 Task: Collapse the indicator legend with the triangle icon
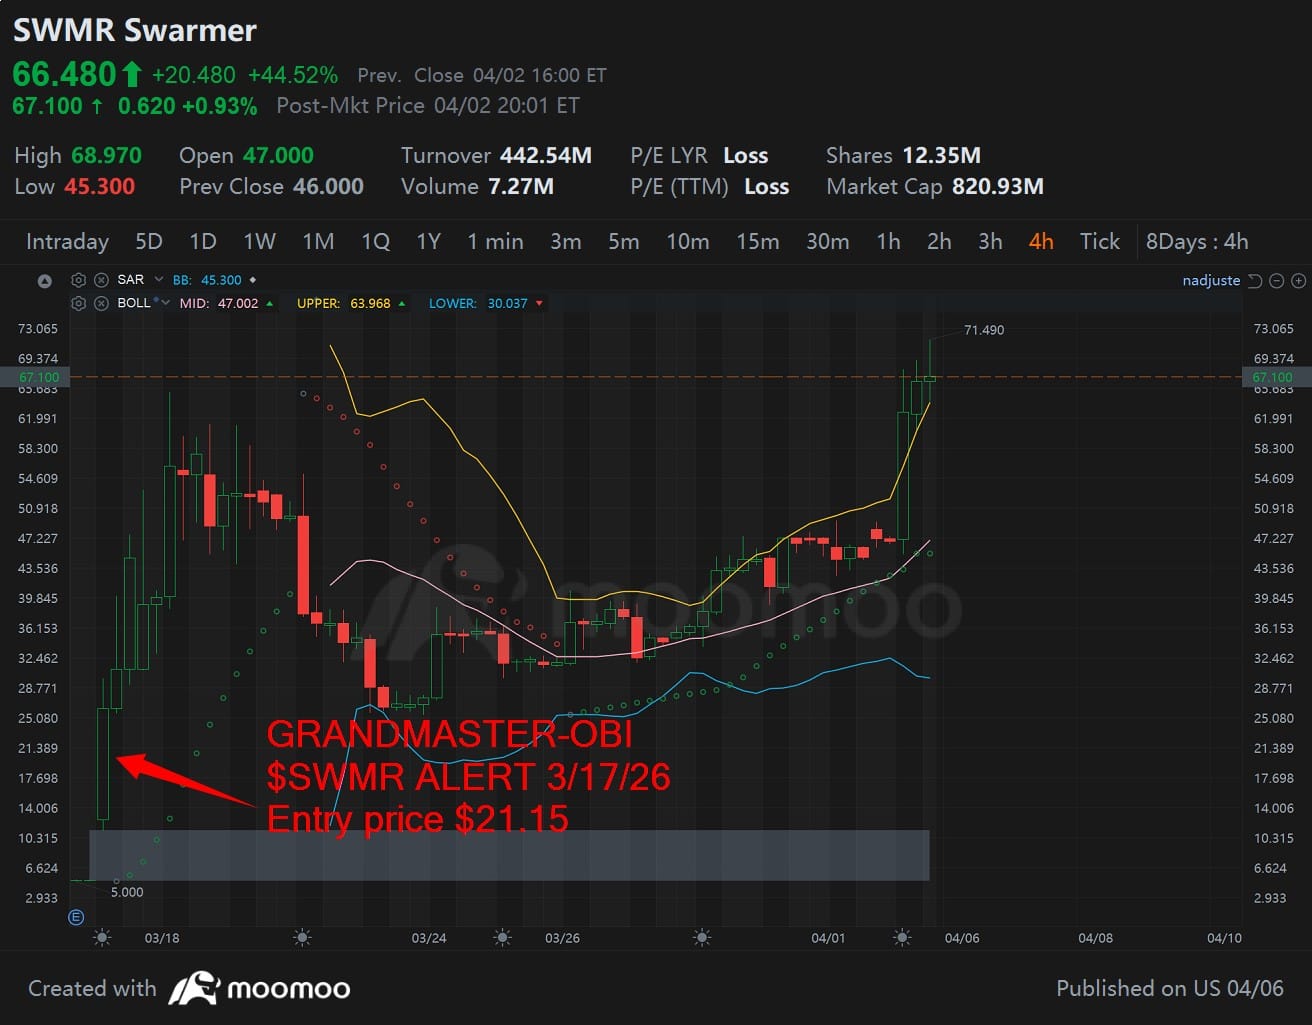tap(45, 281)
